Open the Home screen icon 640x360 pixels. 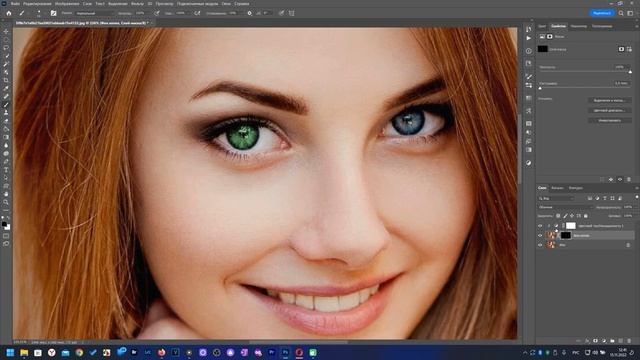(9, 13)
